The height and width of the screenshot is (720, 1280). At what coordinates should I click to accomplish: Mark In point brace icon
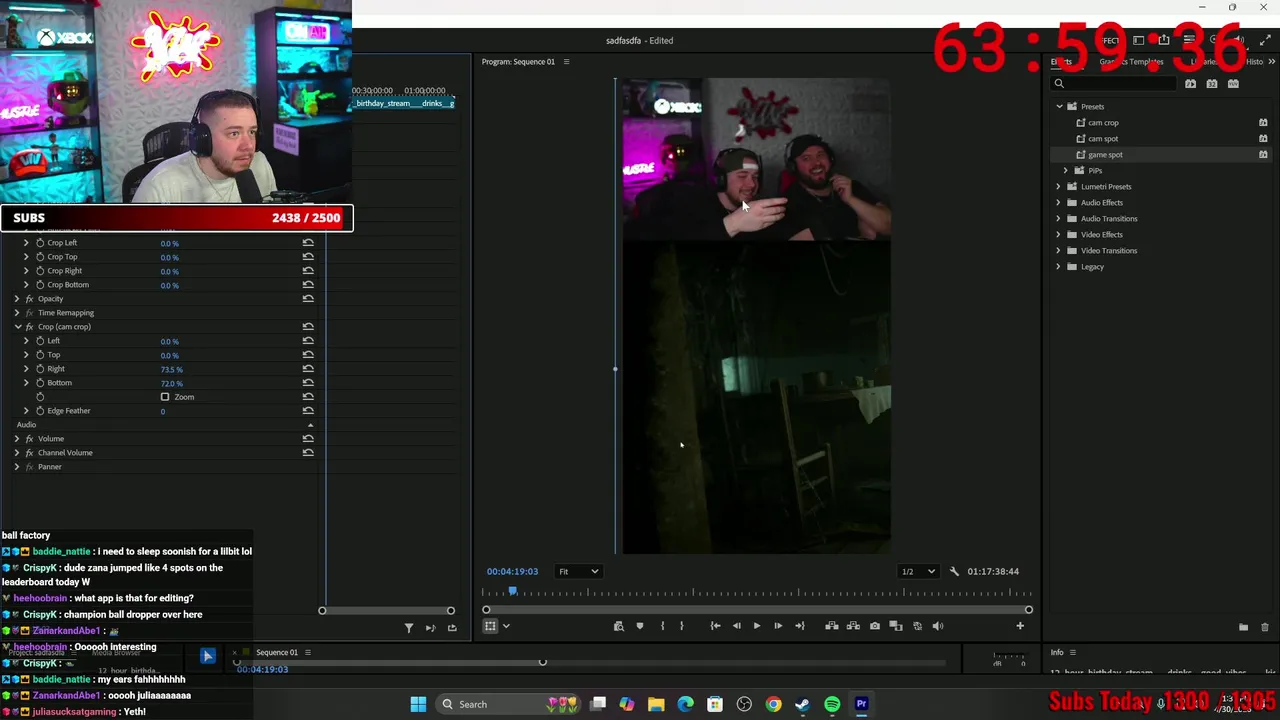point(662,626)
